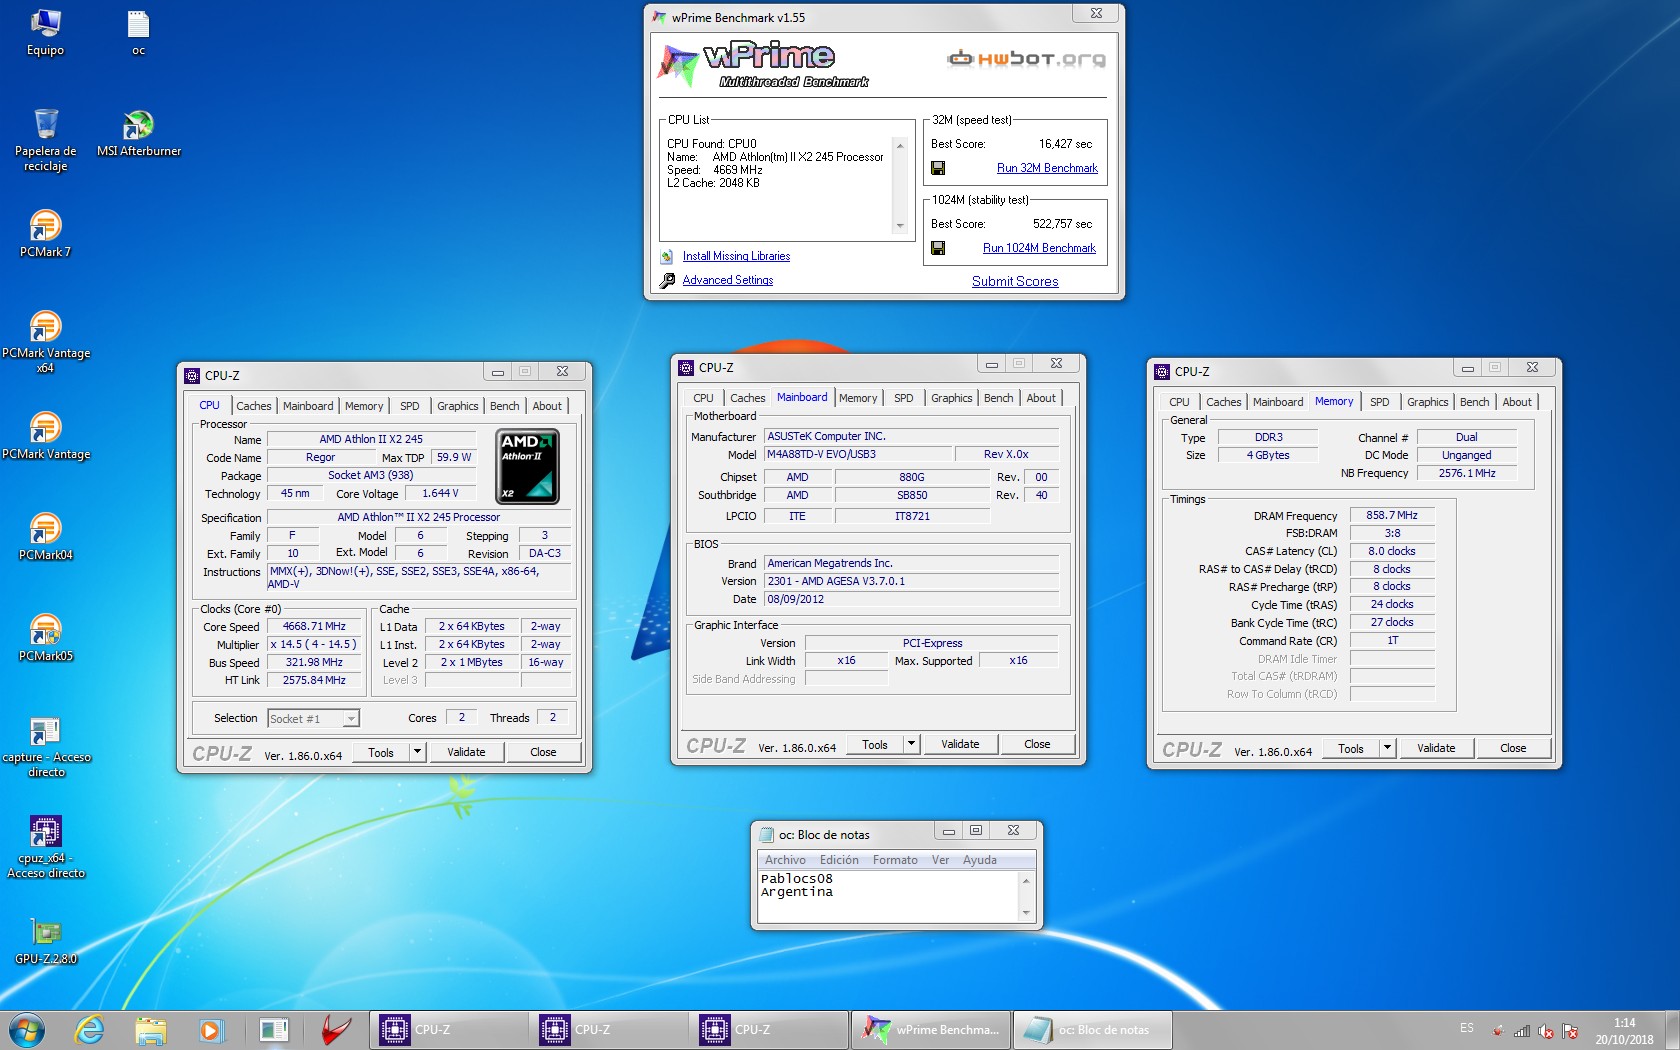Click the ES language indicator in tray
This screenshot has height=1050, width=1680.
(x=1466, y=1028)
